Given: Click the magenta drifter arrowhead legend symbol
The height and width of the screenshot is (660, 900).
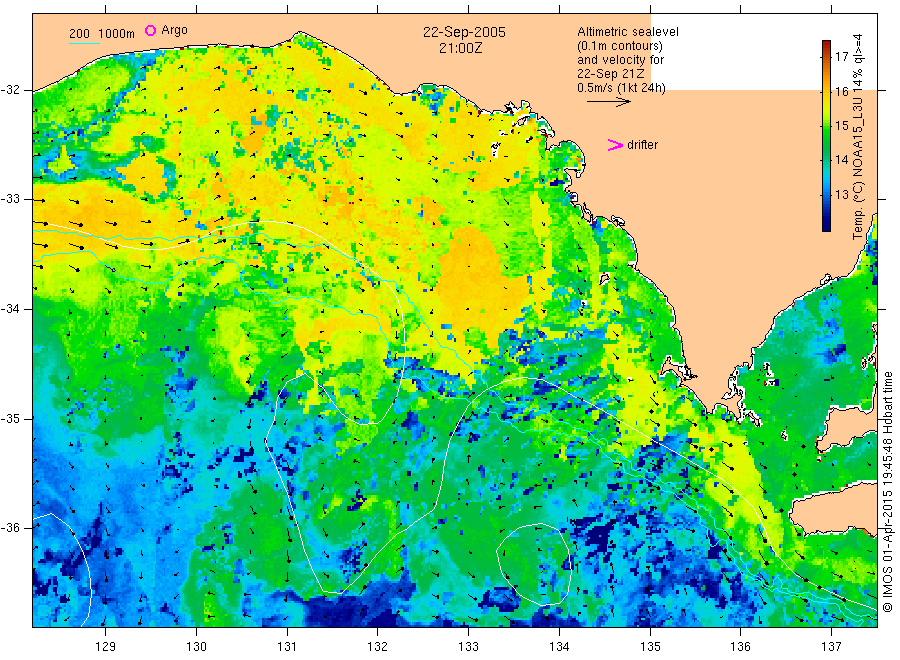Looking at the screenshot, I should 615,145.
